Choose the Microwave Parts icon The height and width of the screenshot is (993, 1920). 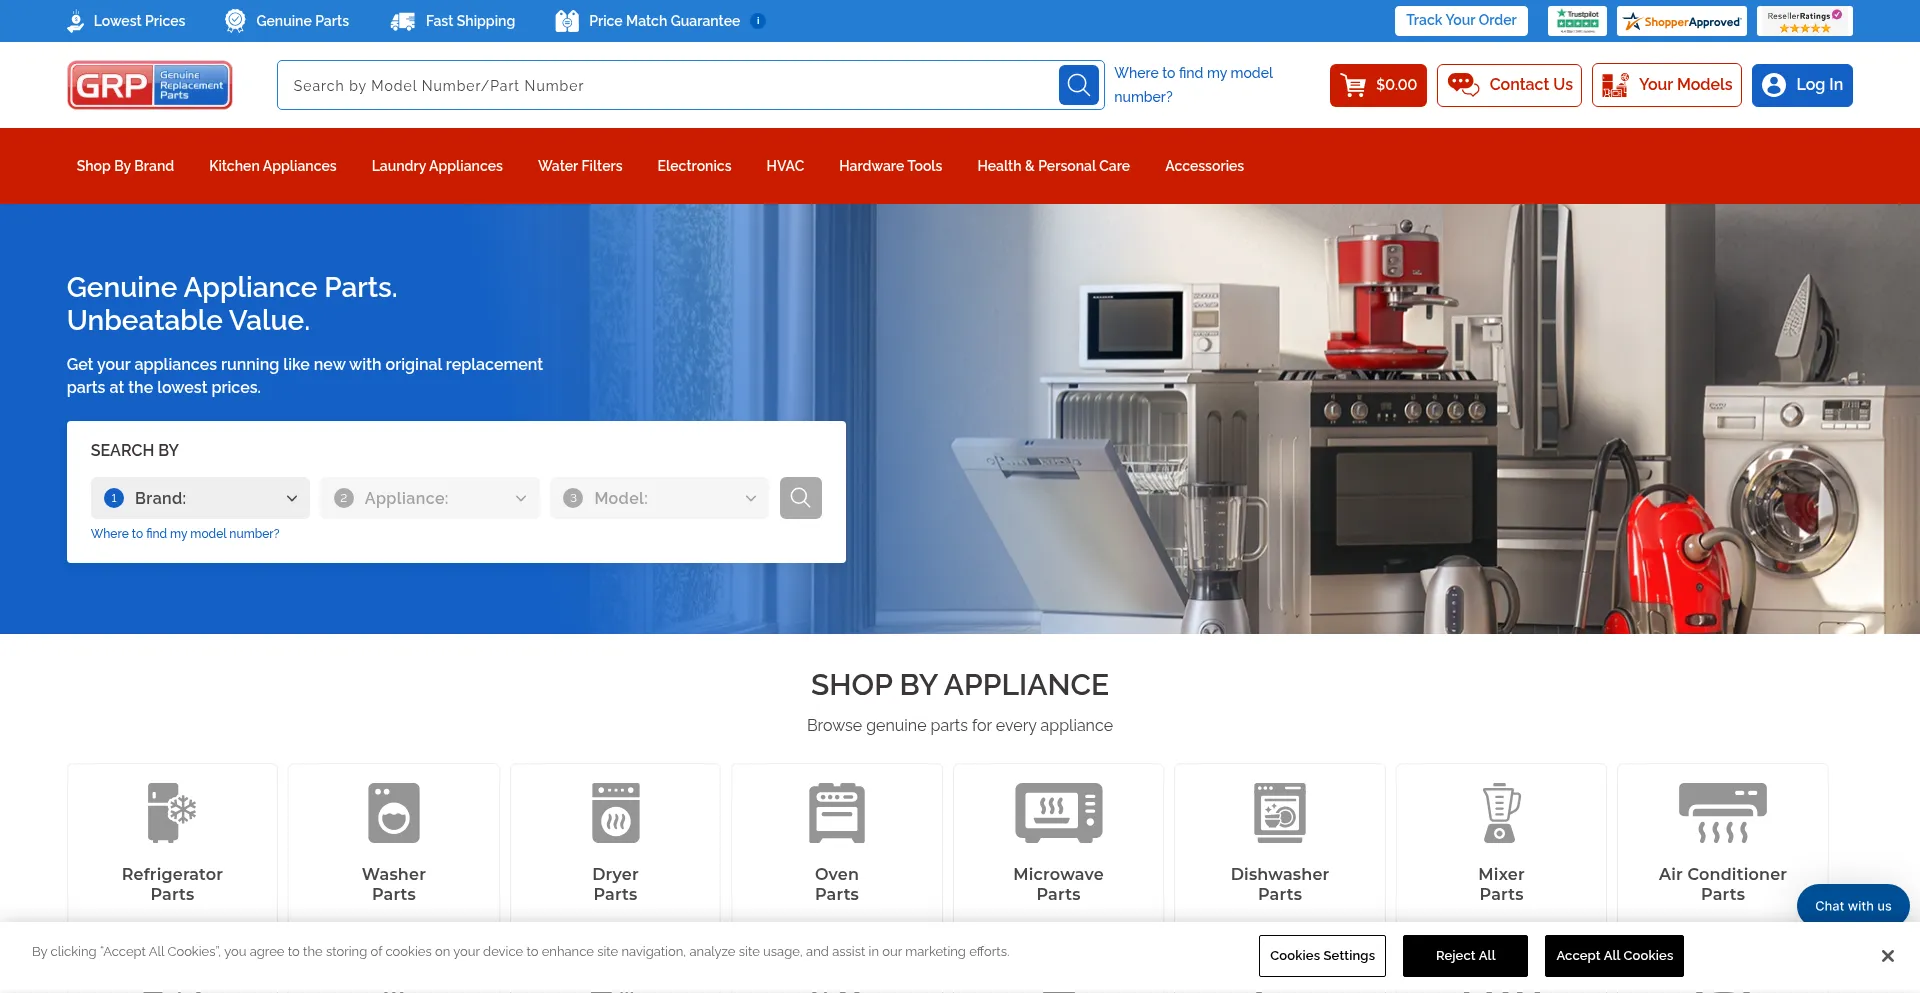coord(1058,812)
